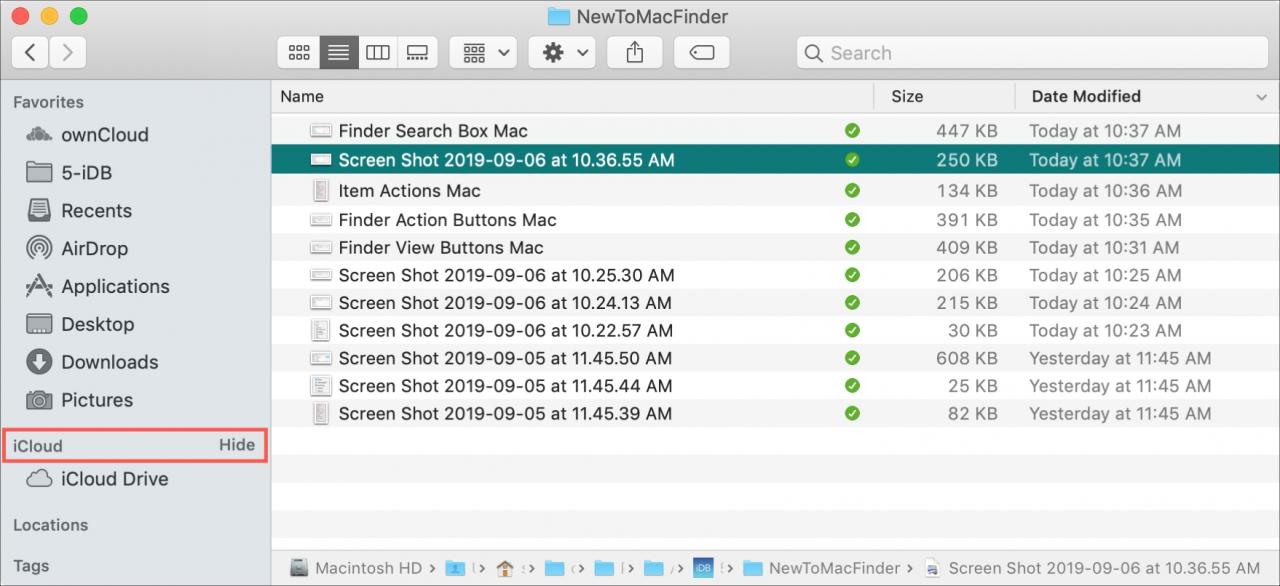The width and height of the screenshot is (1280, 586).
Task: Toggle Date Modified sort order arrow
Action: pyautogui.click(x=1261, y=97)
